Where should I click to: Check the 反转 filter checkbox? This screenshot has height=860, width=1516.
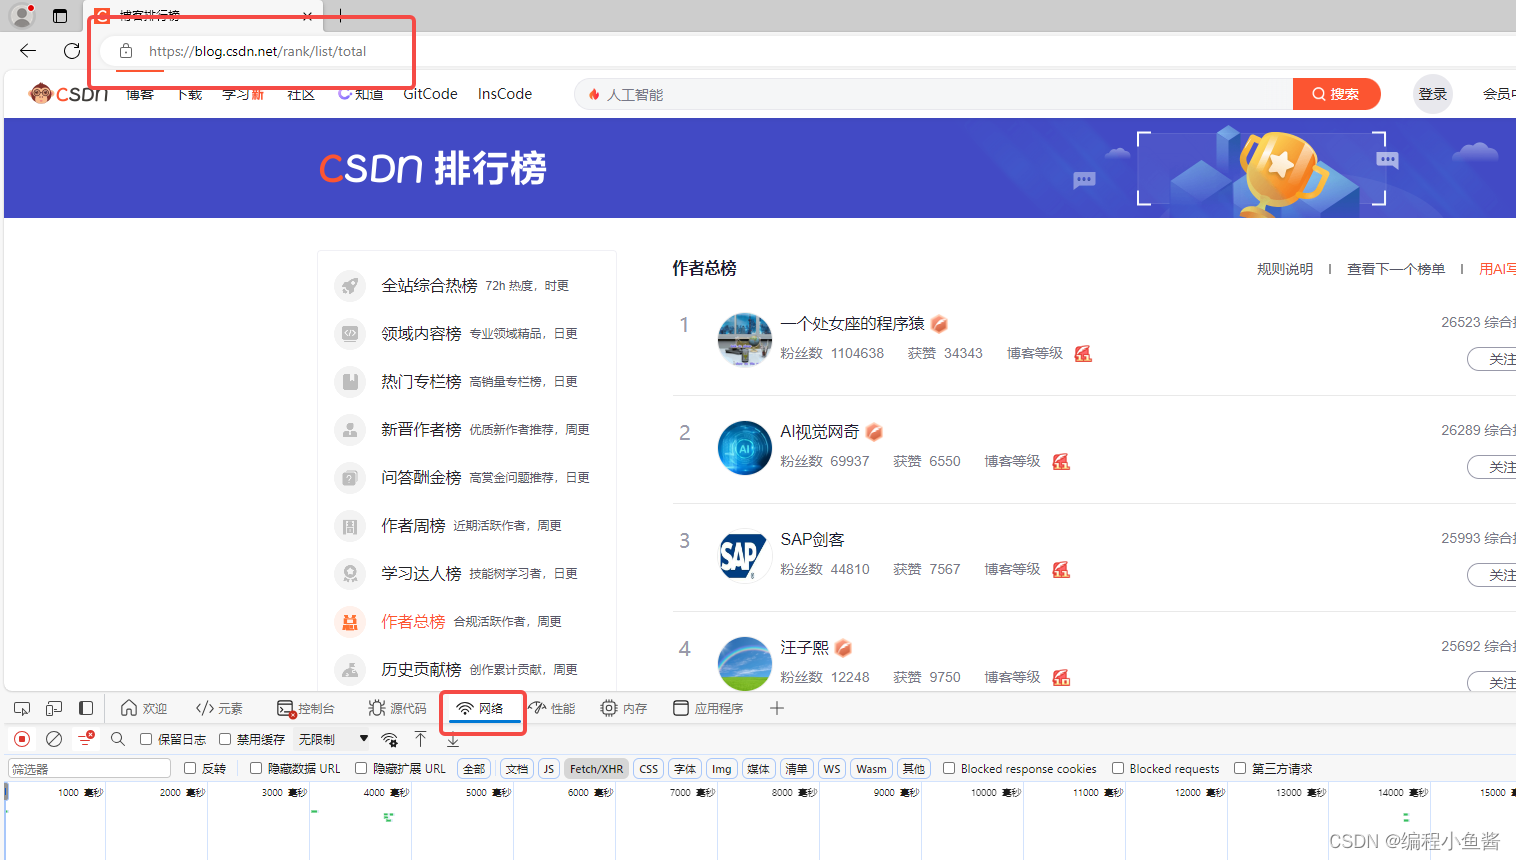tap(190, 768)
